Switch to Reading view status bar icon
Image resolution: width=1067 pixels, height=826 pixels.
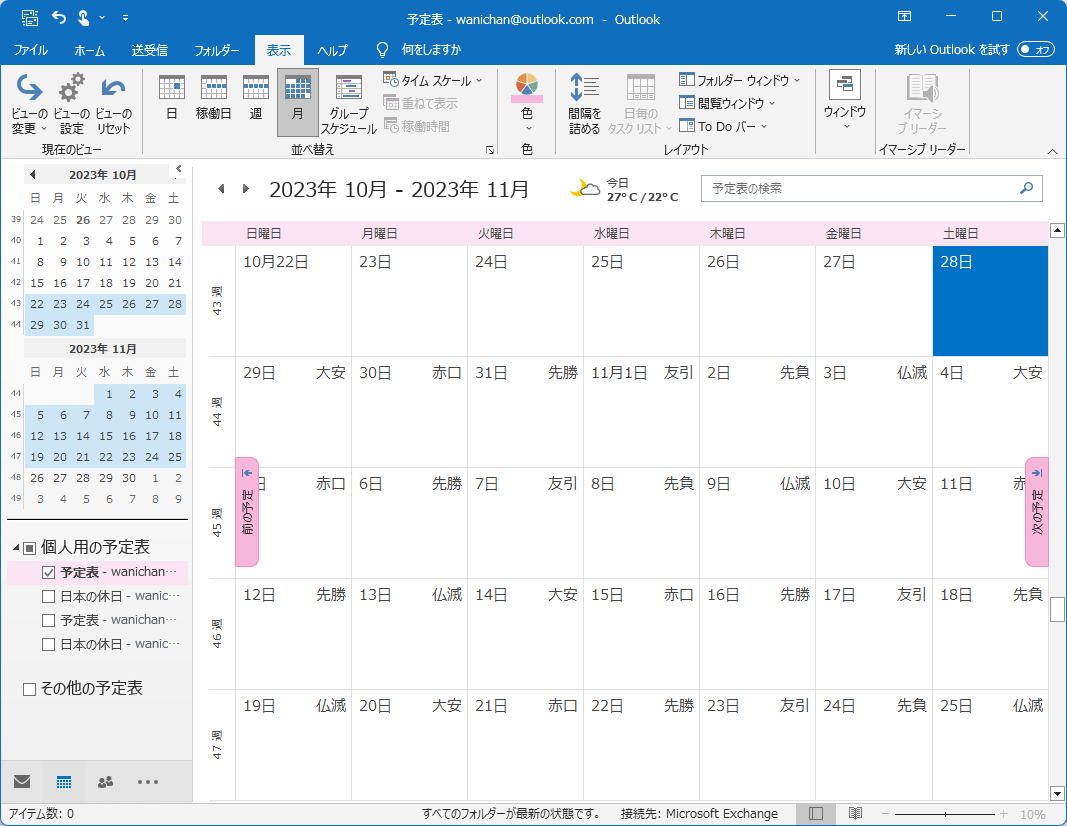(855, 814)
